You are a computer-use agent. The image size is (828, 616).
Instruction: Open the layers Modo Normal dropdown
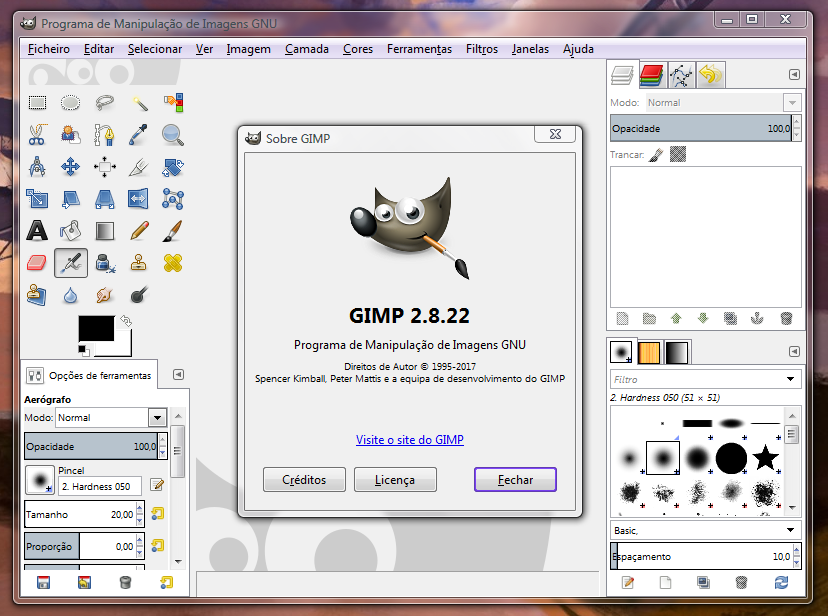(x=792, y=102)
